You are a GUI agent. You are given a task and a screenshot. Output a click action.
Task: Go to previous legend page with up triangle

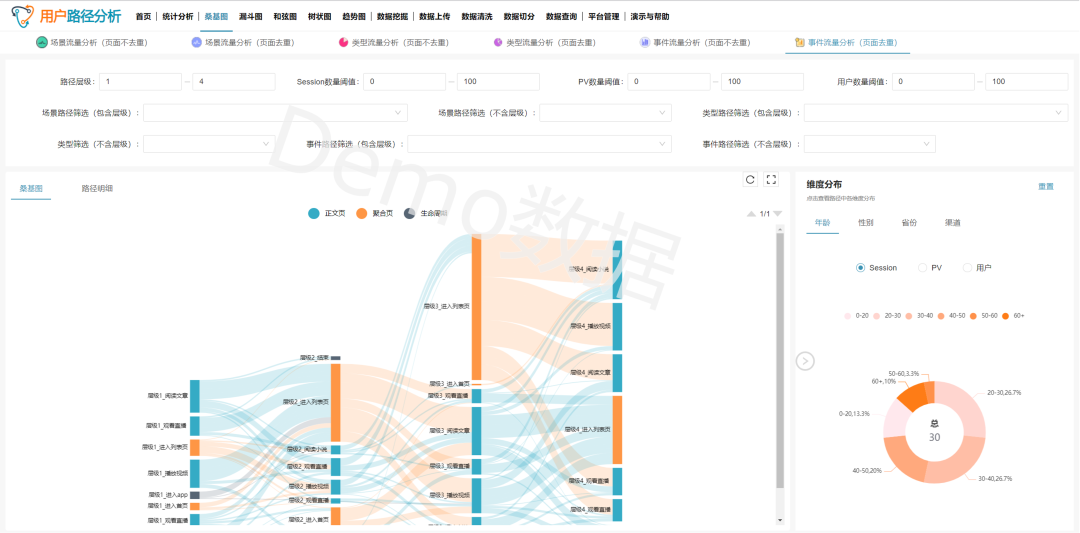[751, 214]
